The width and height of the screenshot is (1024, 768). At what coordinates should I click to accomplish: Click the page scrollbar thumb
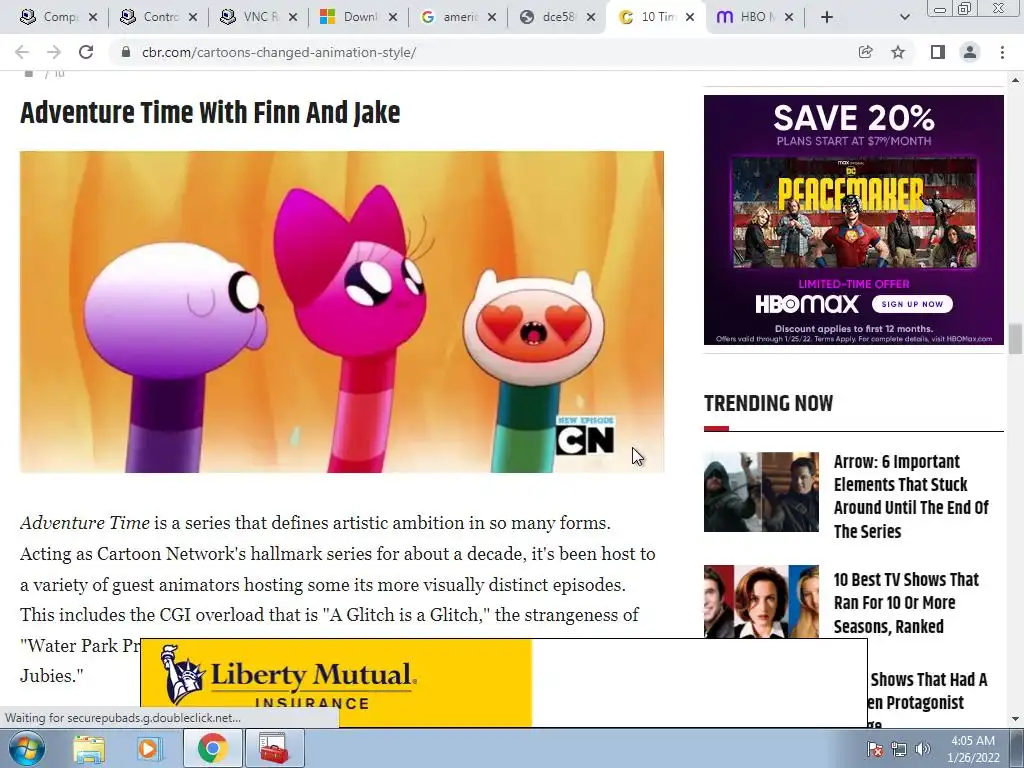(1015, 339)
